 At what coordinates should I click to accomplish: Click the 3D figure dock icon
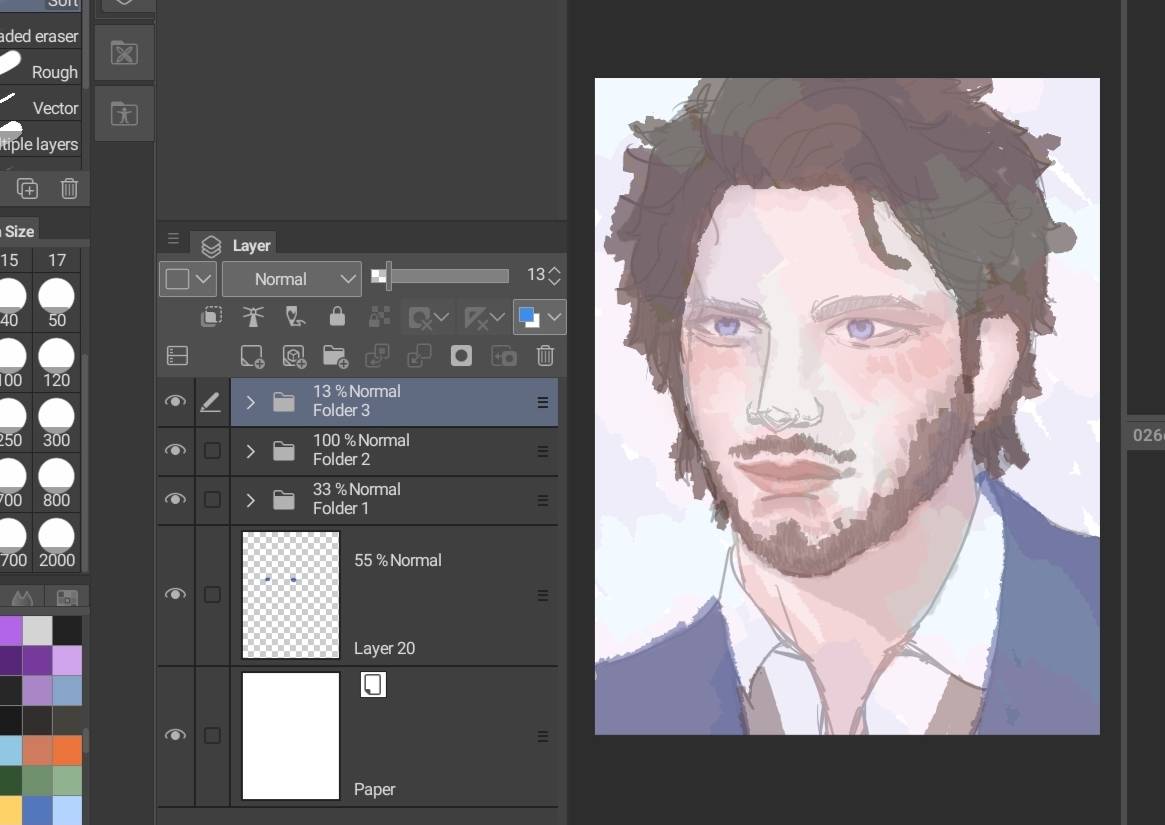pos(124,114)
